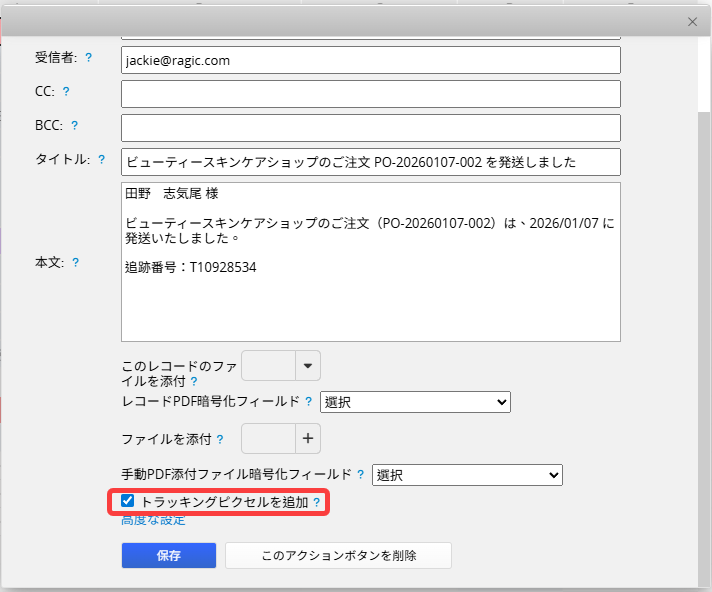Click help icon next to 受信者 label
Viewport: 712px width, 592px height.
point(89,58)
